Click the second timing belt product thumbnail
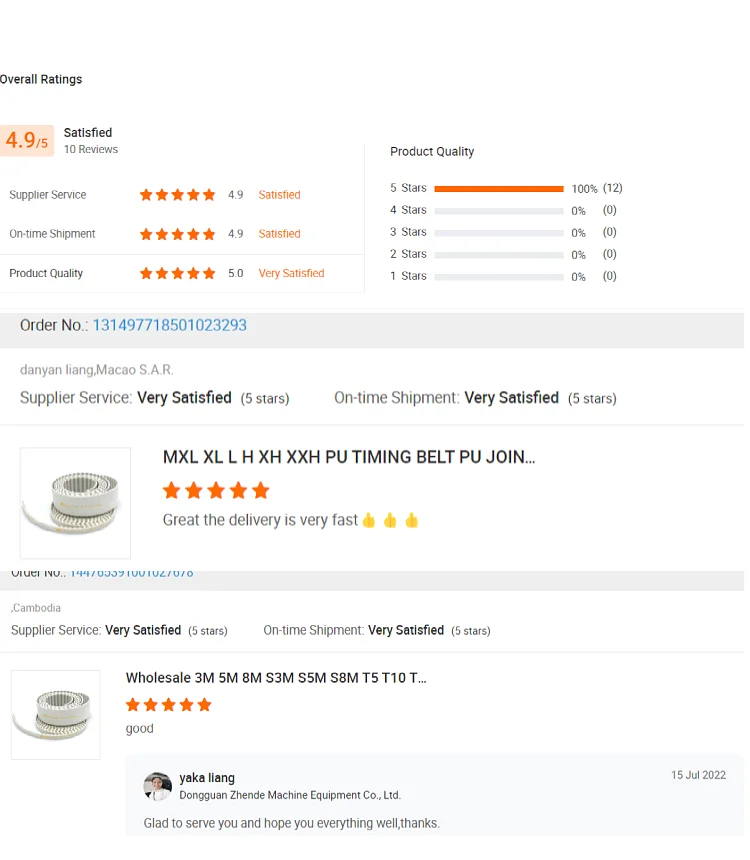Image resolution: width=750 pixels, height=860 pixels. coord(55,714)
